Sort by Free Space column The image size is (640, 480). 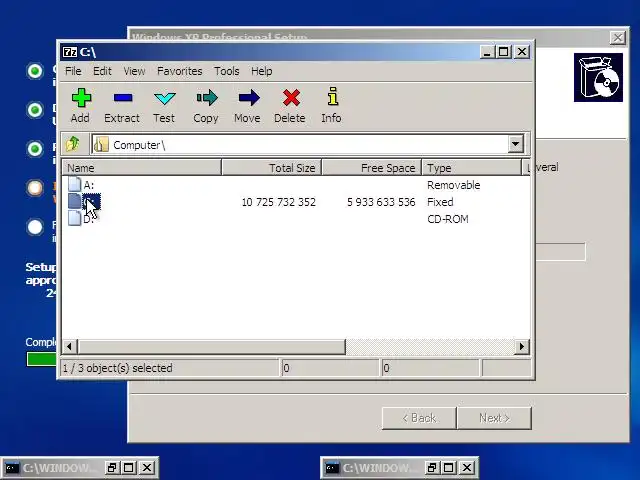[x=372, y=168]
